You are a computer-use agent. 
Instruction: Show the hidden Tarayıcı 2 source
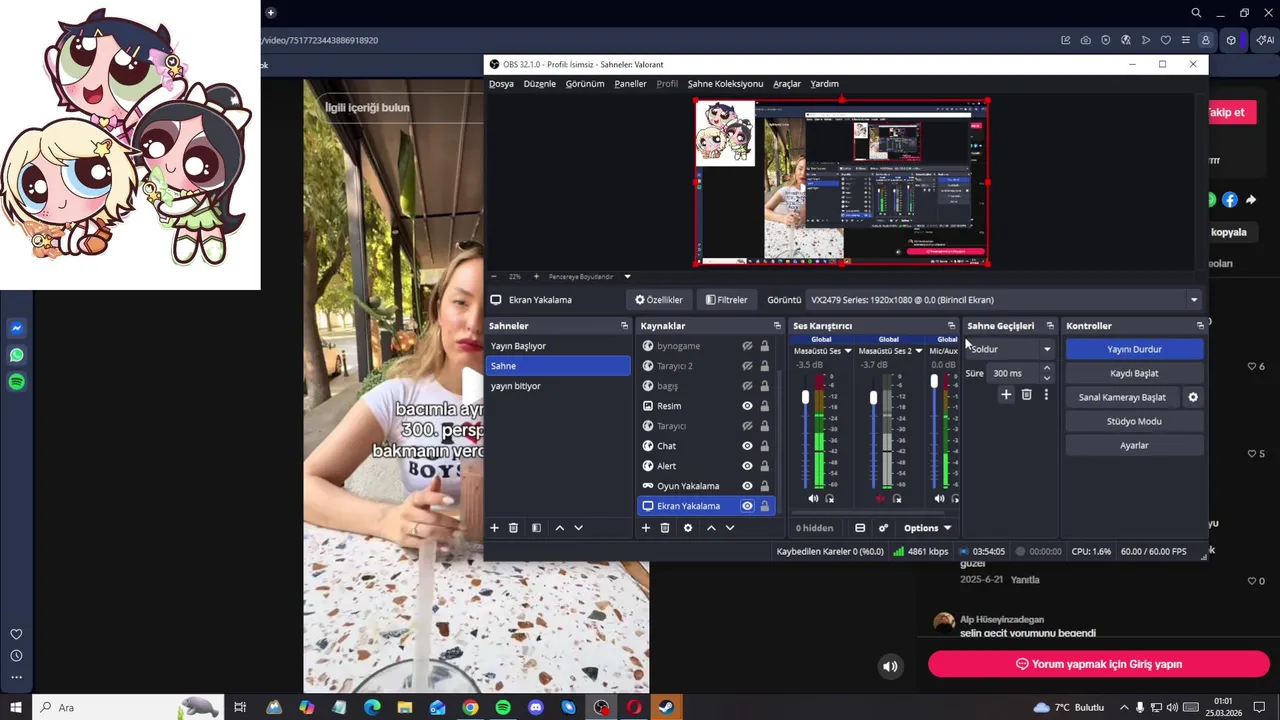point(747,366)
